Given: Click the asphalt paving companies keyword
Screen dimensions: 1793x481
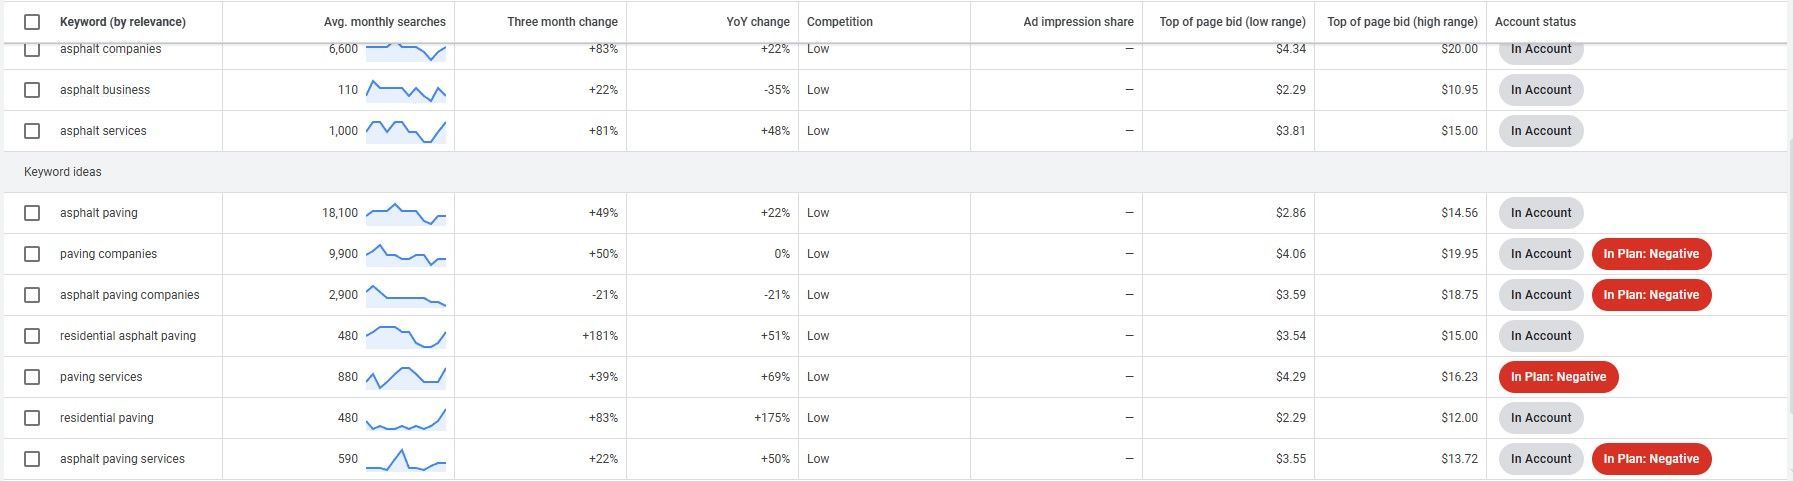Looking at the screenshot, I should click(130, 295).
